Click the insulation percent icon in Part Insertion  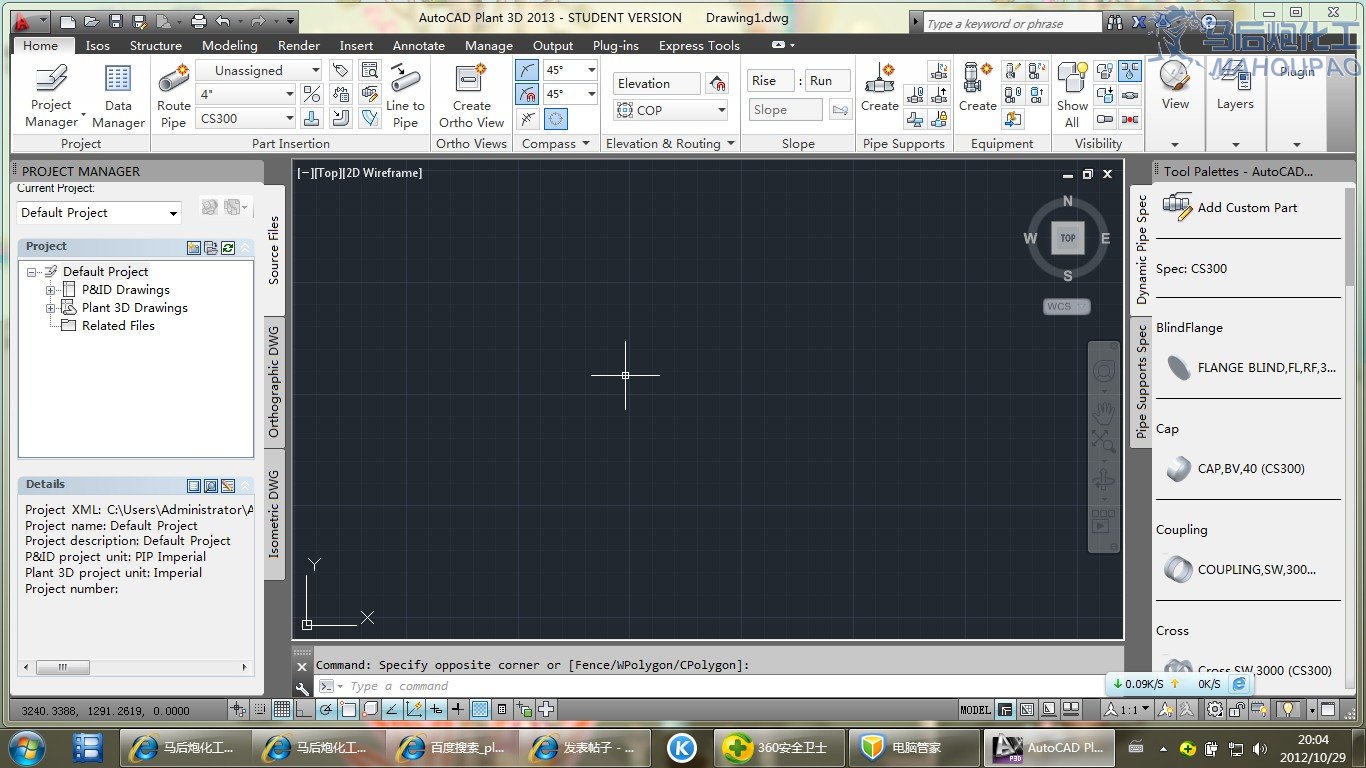(x=312, y=94)
